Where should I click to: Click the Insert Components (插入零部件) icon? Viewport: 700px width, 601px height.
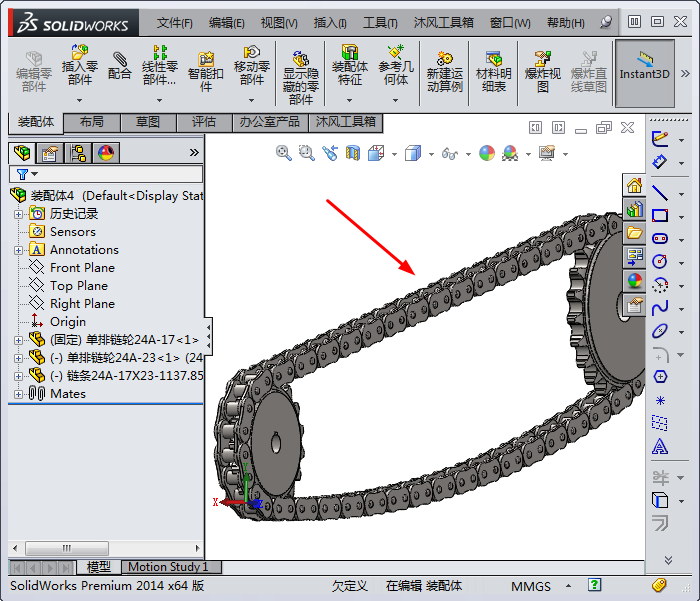point(80,66)
